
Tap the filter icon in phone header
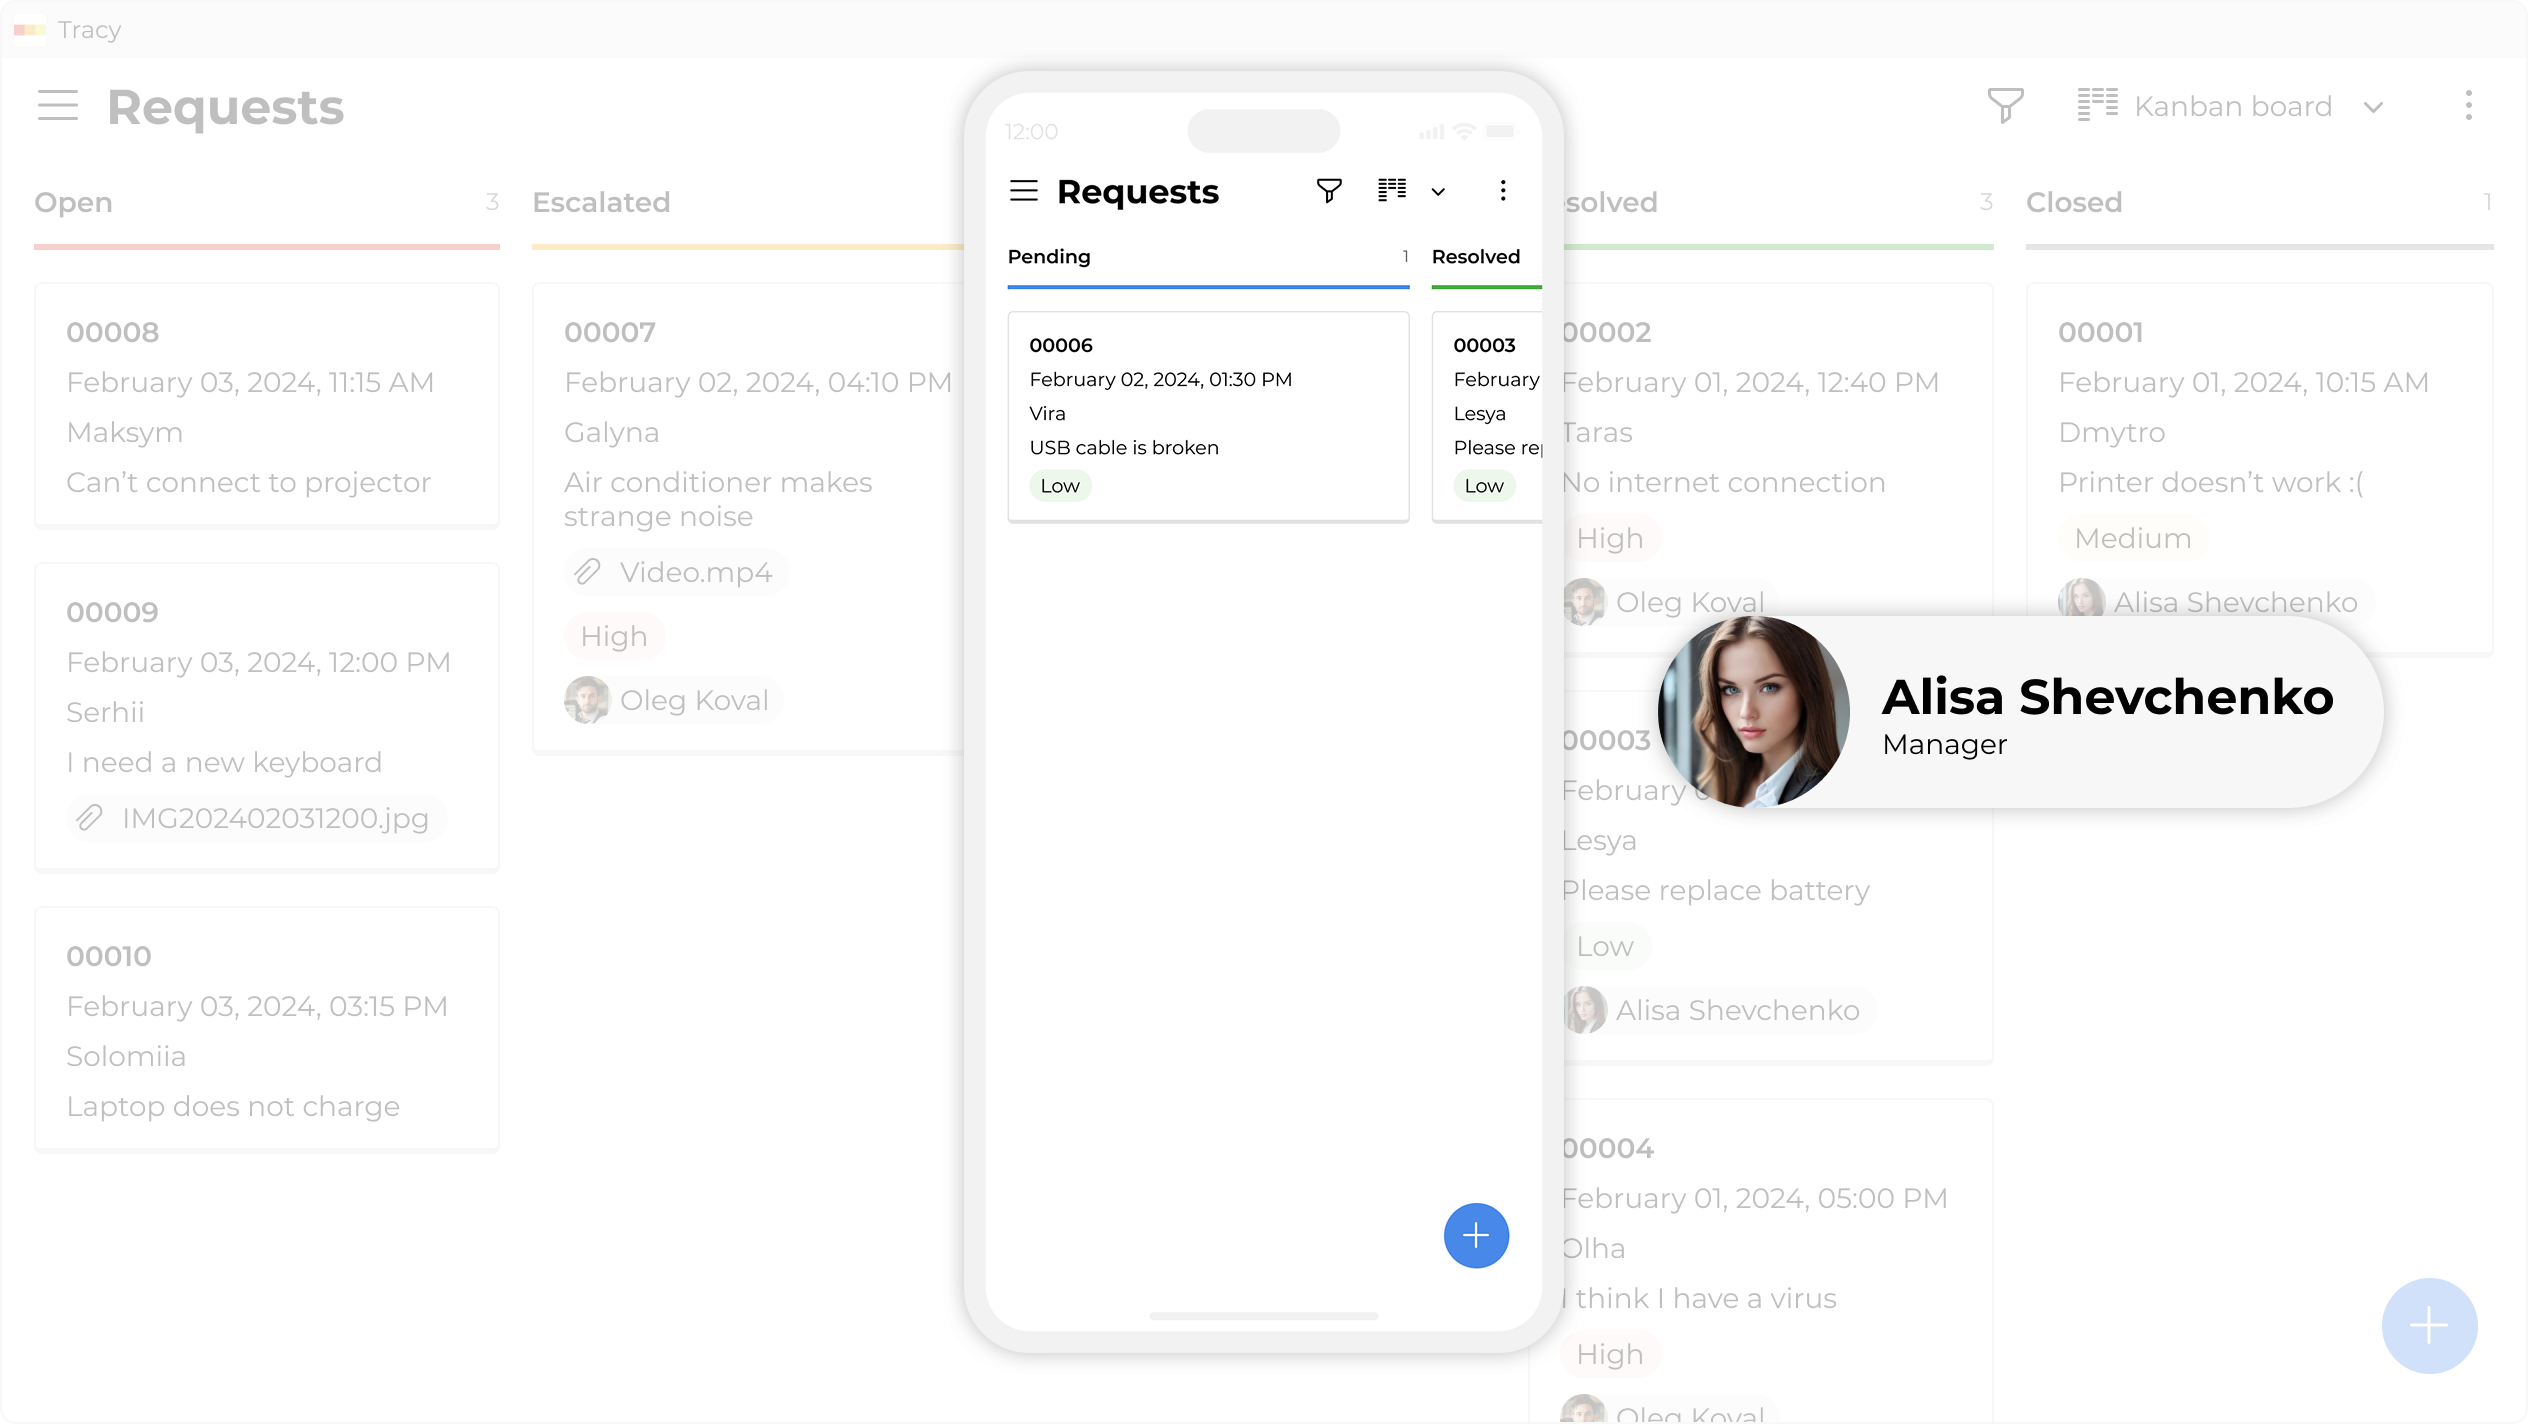1328,191
